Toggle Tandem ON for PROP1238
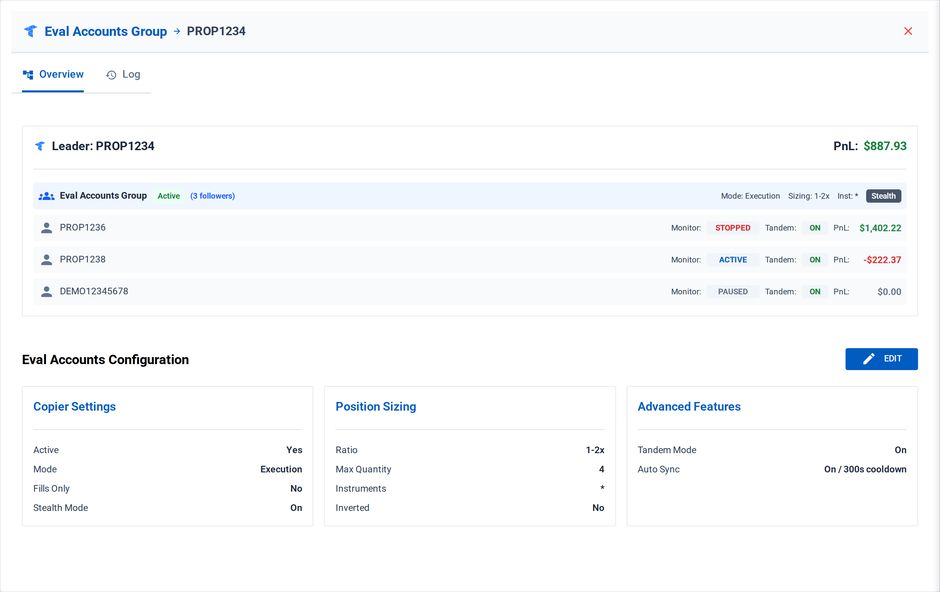940x592 pixels. coord(815,259)
